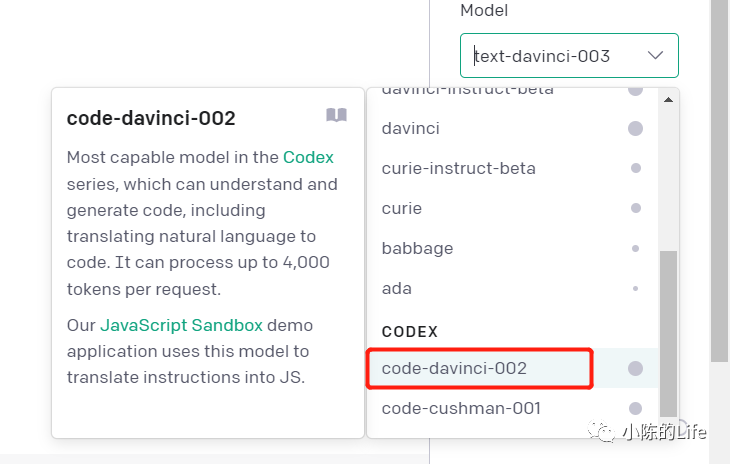
Task: Select the davinci model option
Action: [x=513, y=128]
